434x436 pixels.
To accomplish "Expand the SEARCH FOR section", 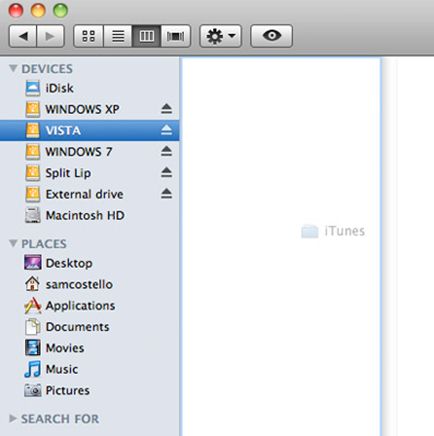I will point(13,418).
